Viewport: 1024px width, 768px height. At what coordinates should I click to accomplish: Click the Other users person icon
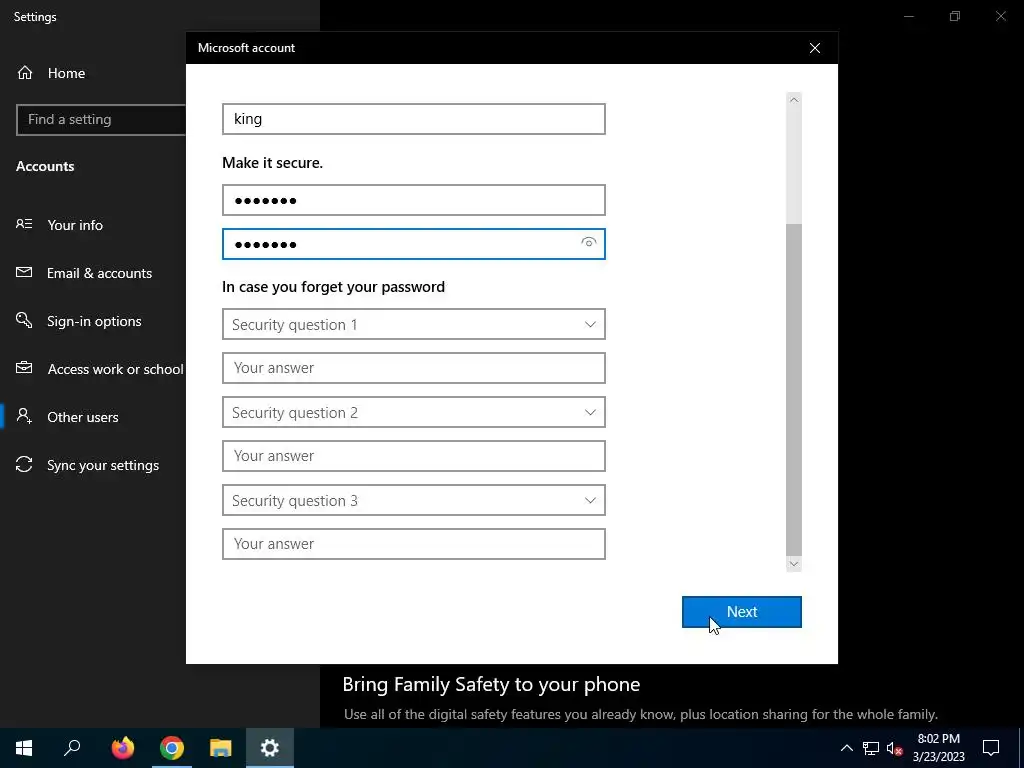24,416
